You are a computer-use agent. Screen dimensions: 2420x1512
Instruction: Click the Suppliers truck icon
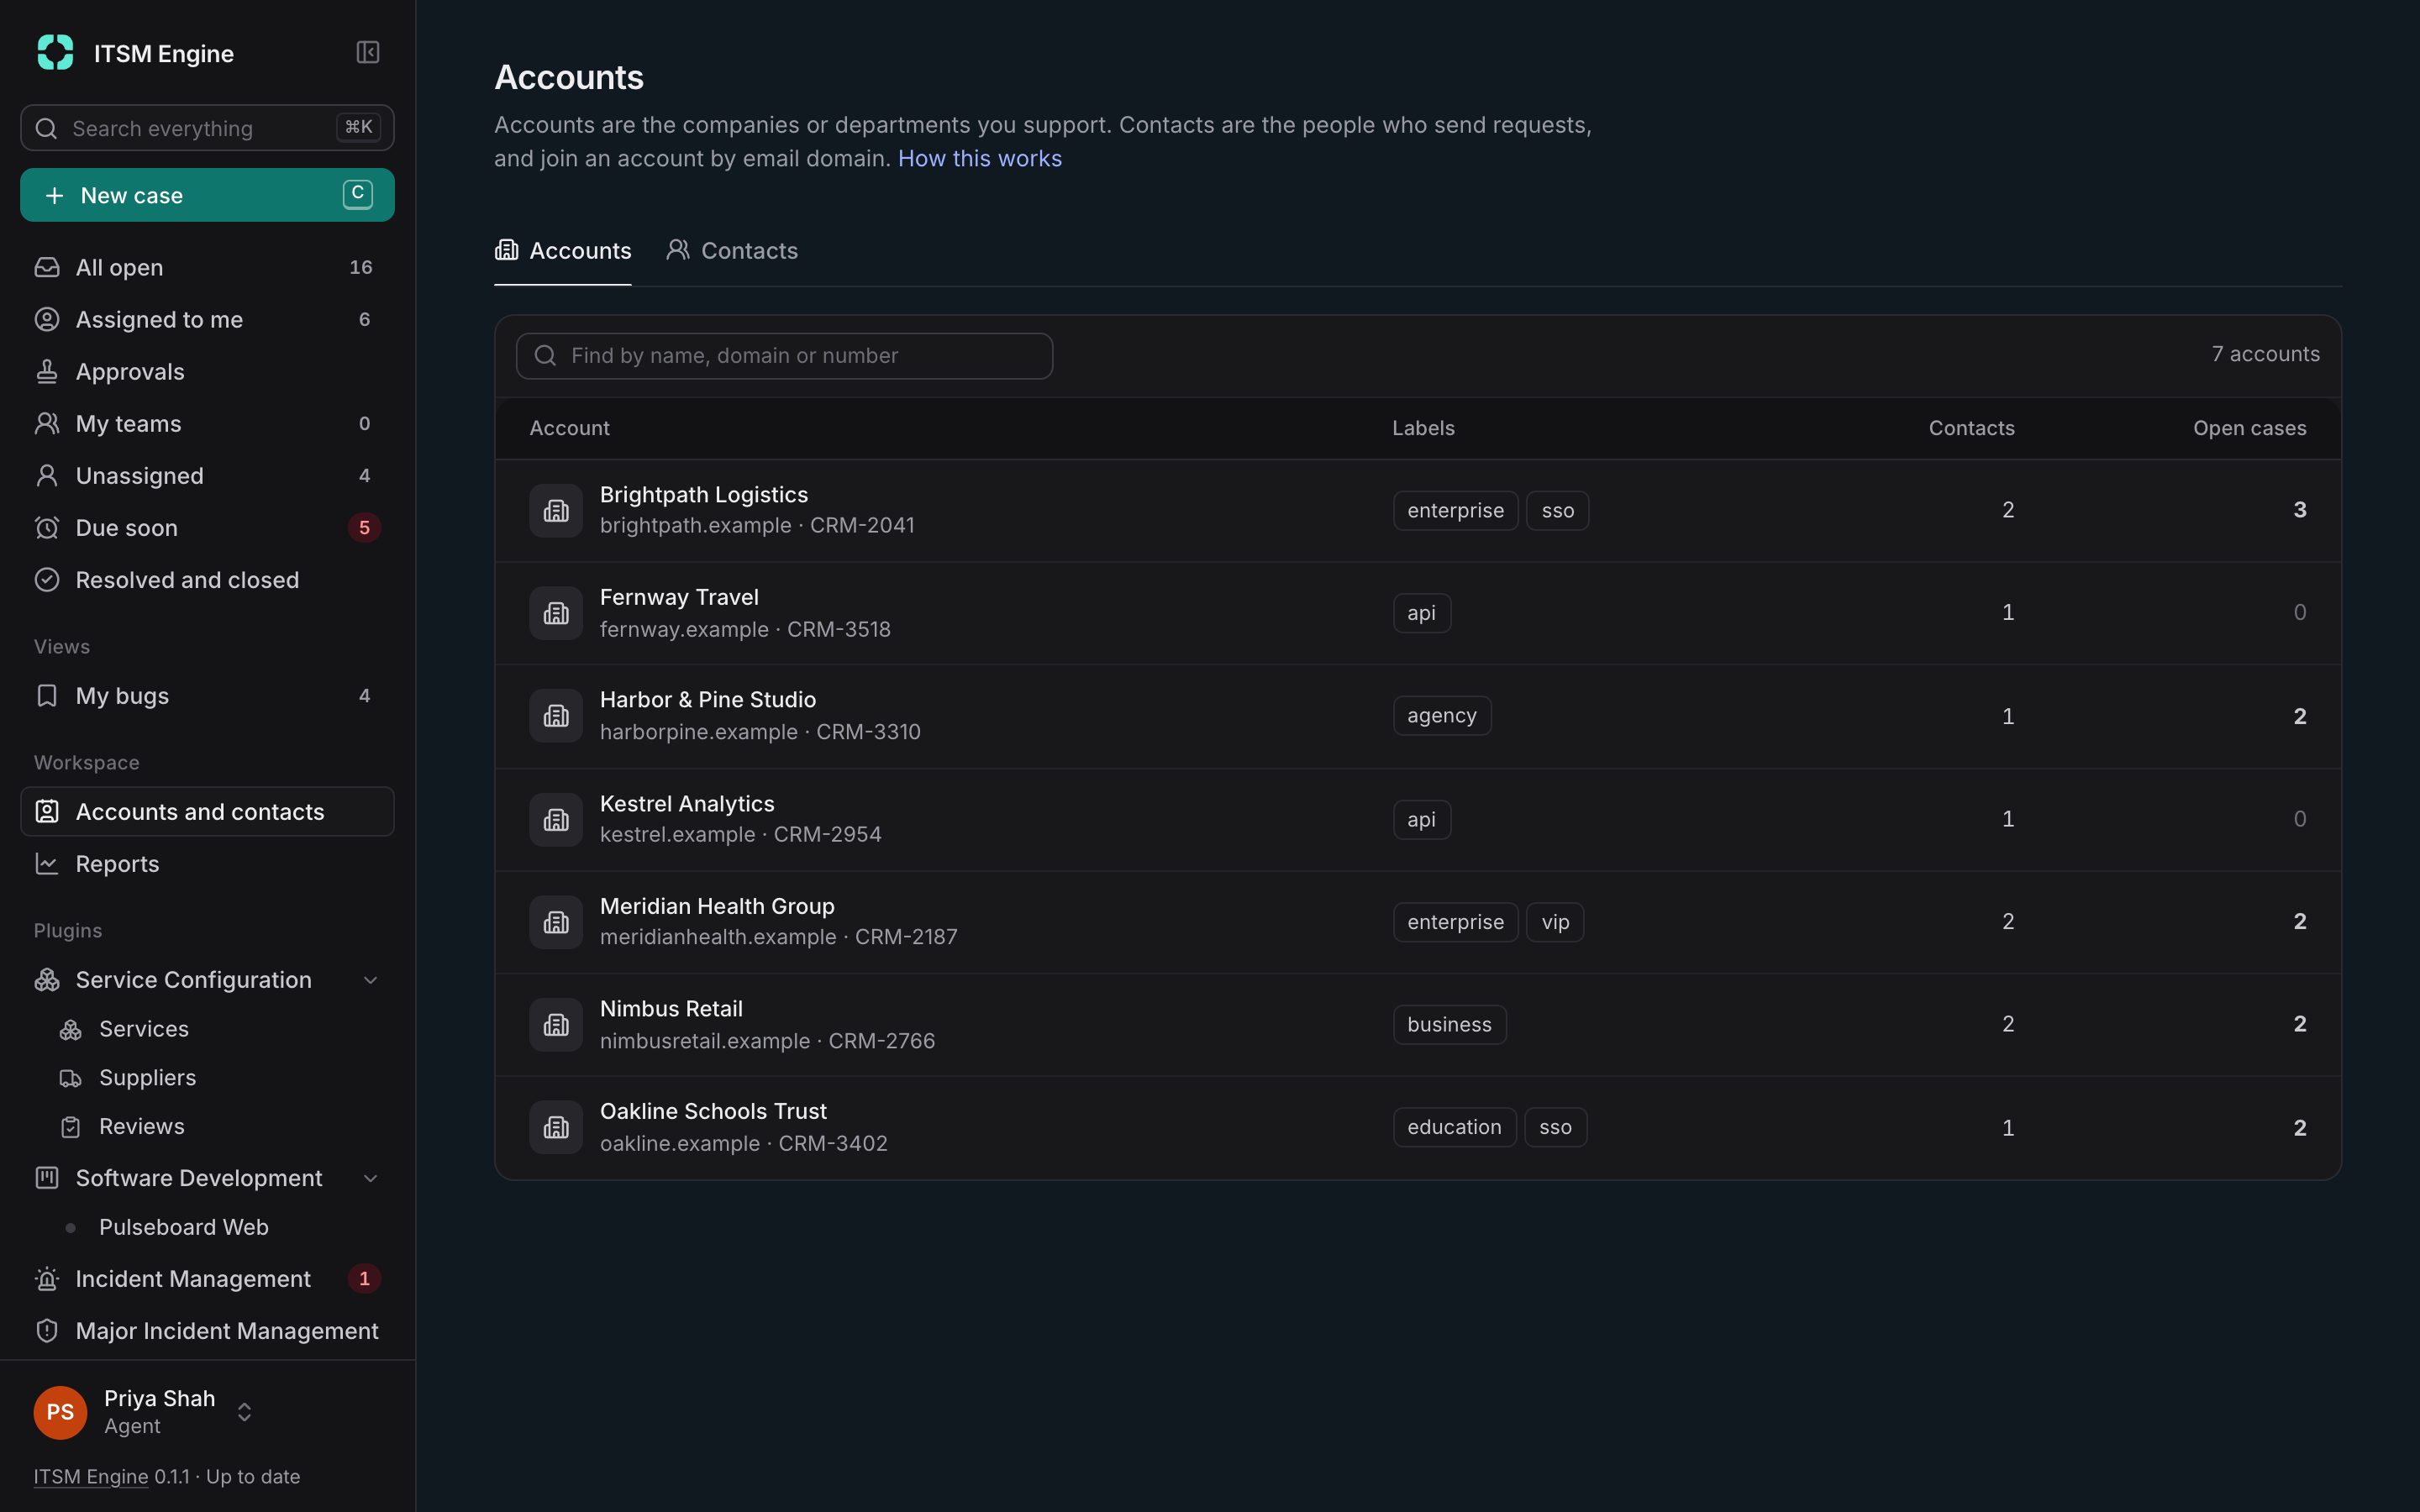point(70,1078)
